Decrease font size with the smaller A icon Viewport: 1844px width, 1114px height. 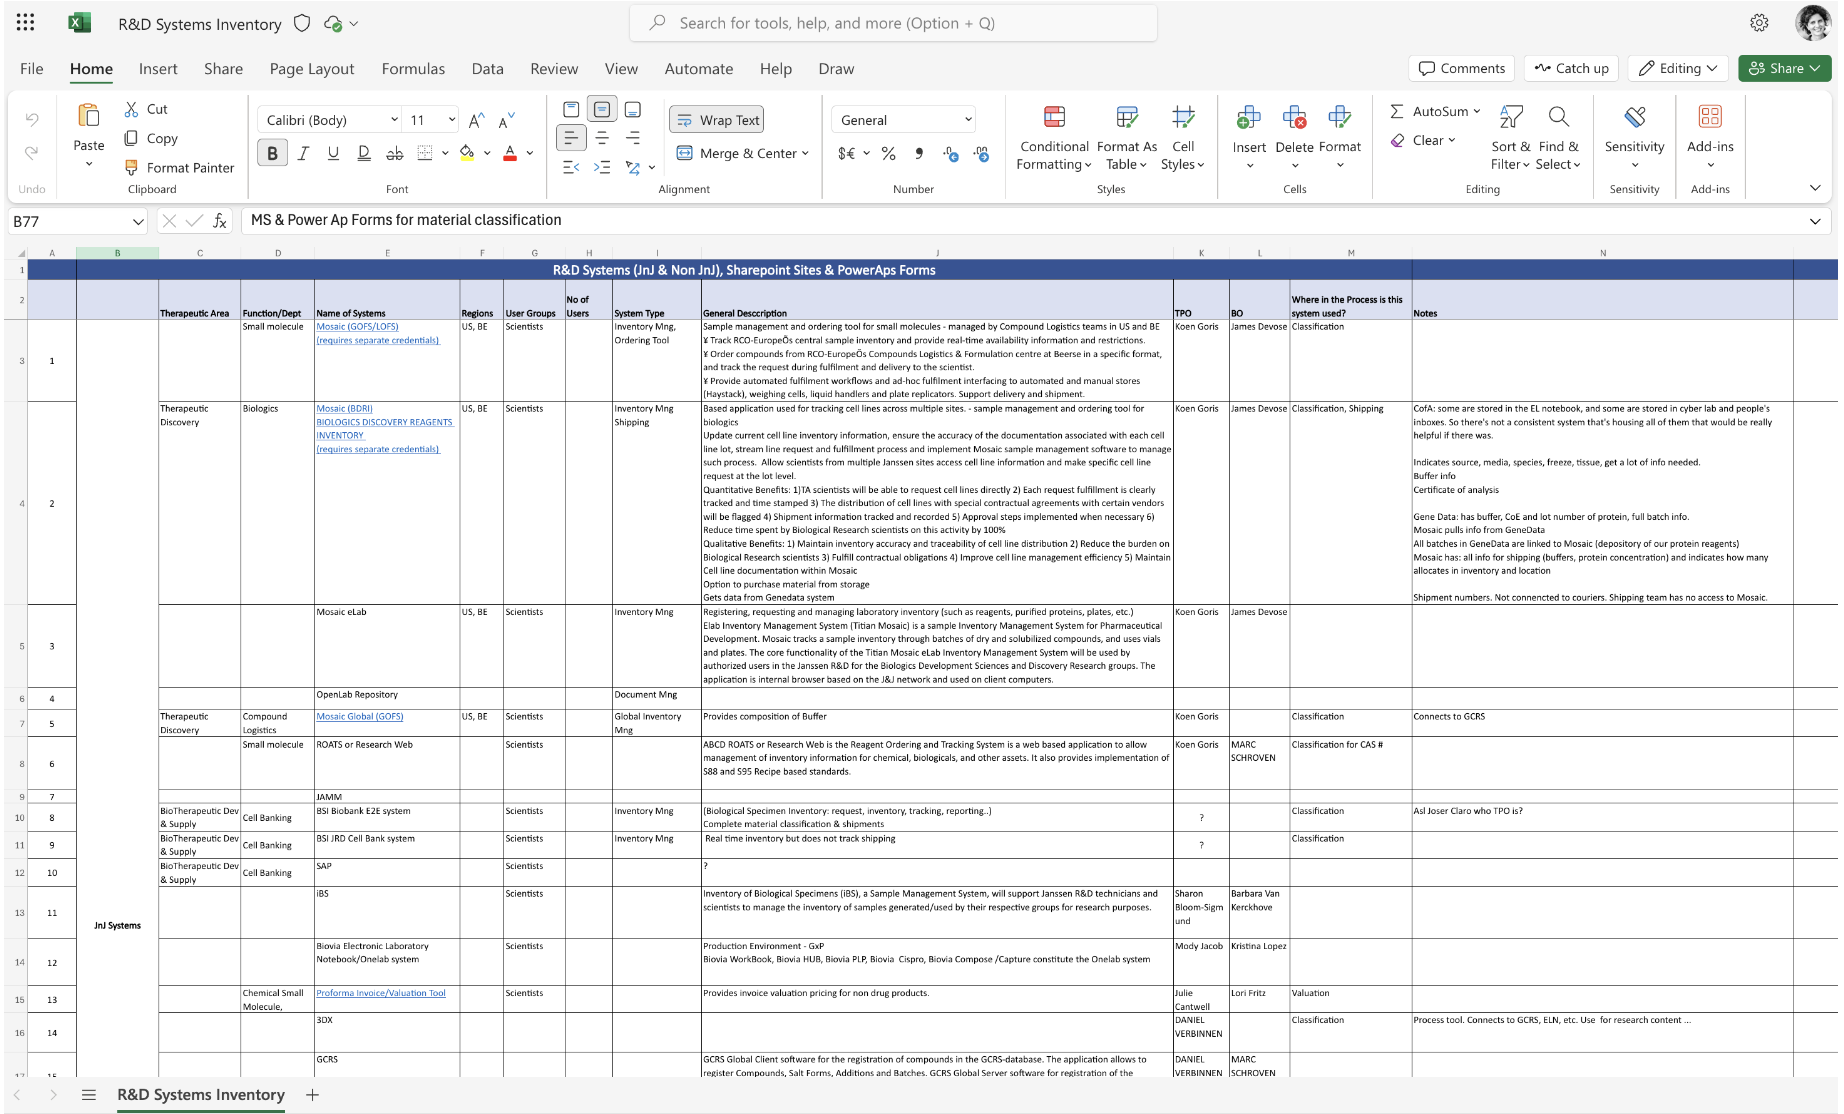507,120
